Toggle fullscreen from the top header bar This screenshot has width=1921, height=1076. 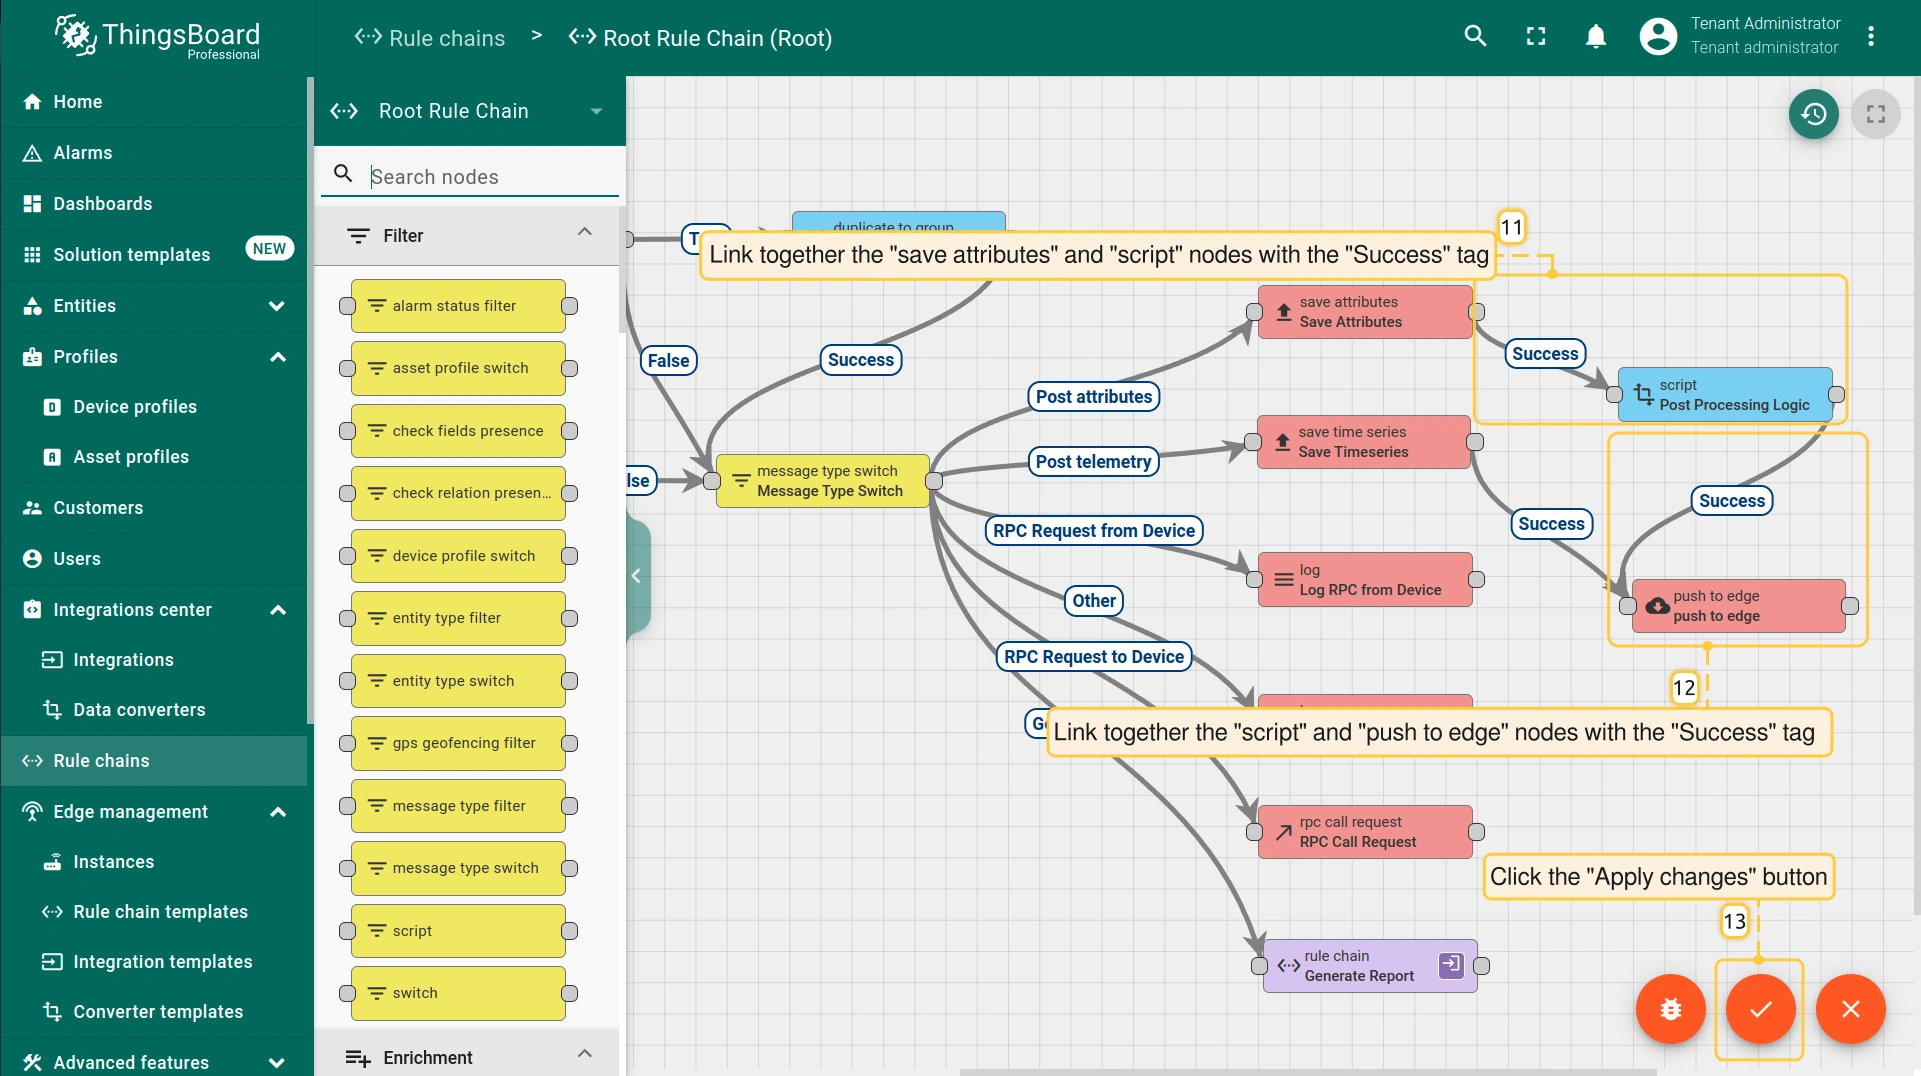click(1536, 37)
